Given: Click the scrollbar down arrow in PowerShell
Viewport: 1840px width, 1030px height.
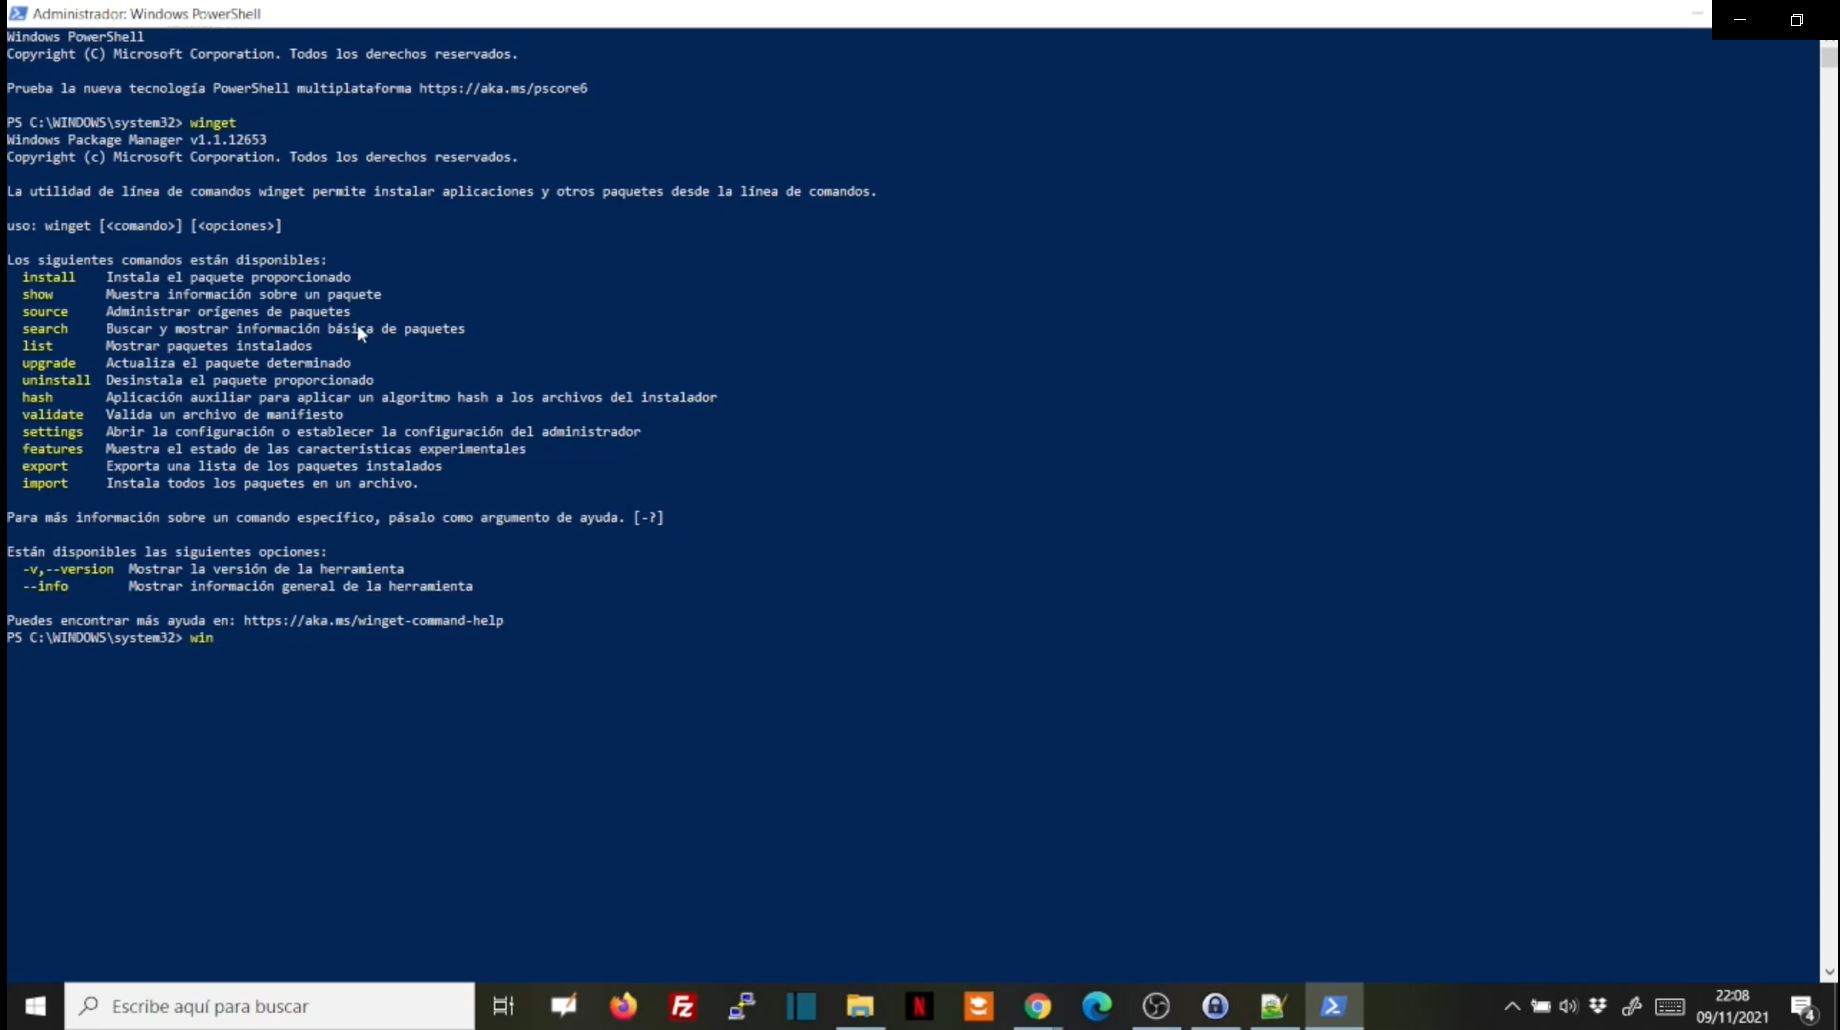Looking at the screenshot, I should point(1829,972).
